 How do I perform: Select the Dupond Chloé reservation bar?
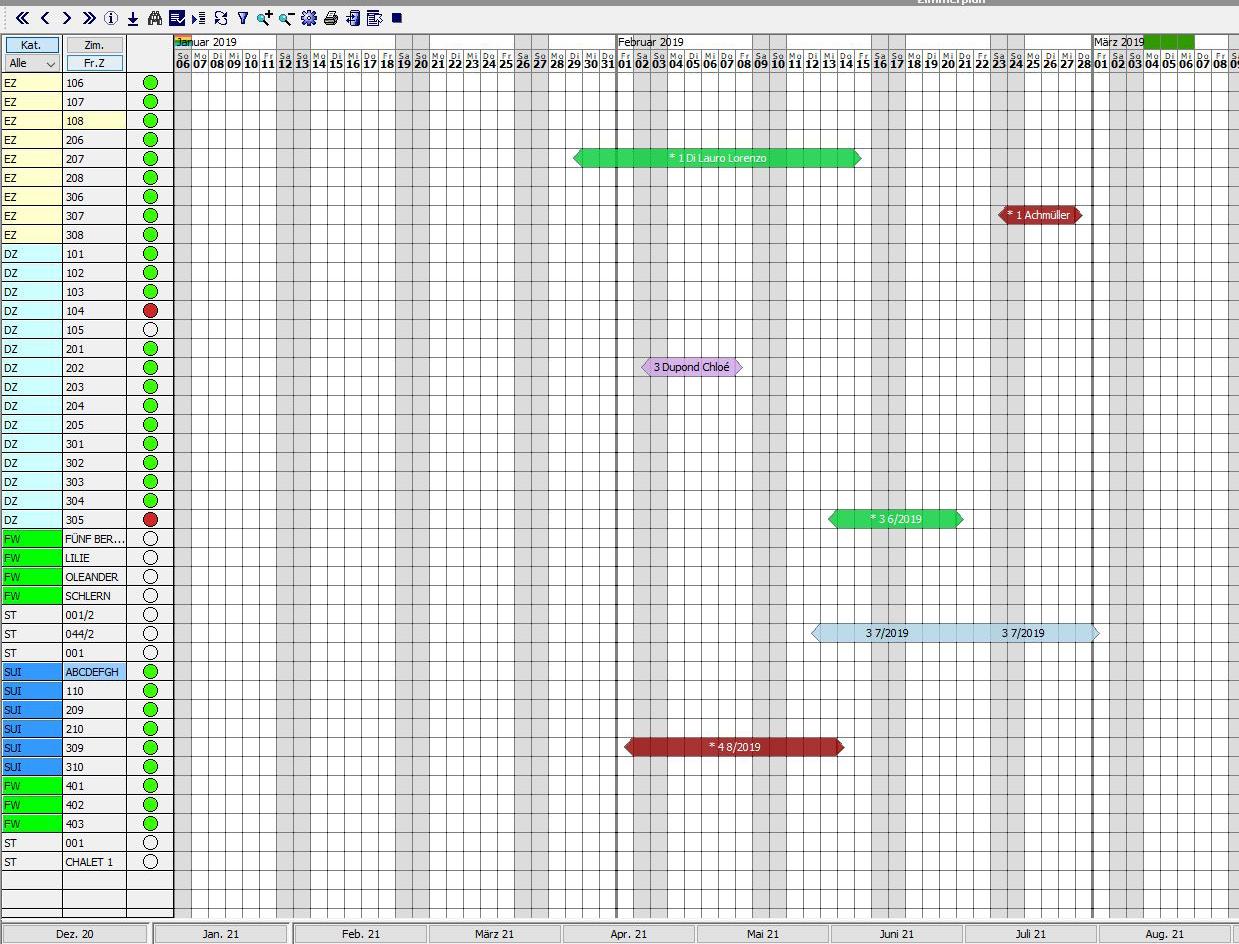click(x=692, y=367)
